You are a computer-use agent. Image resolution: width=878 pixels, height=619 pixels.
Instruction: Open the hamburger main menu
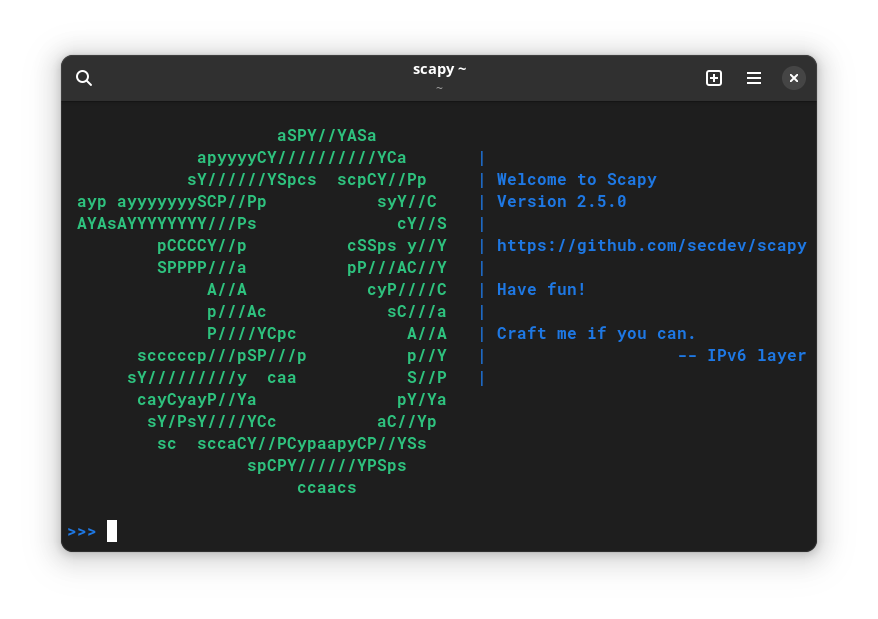754,78
